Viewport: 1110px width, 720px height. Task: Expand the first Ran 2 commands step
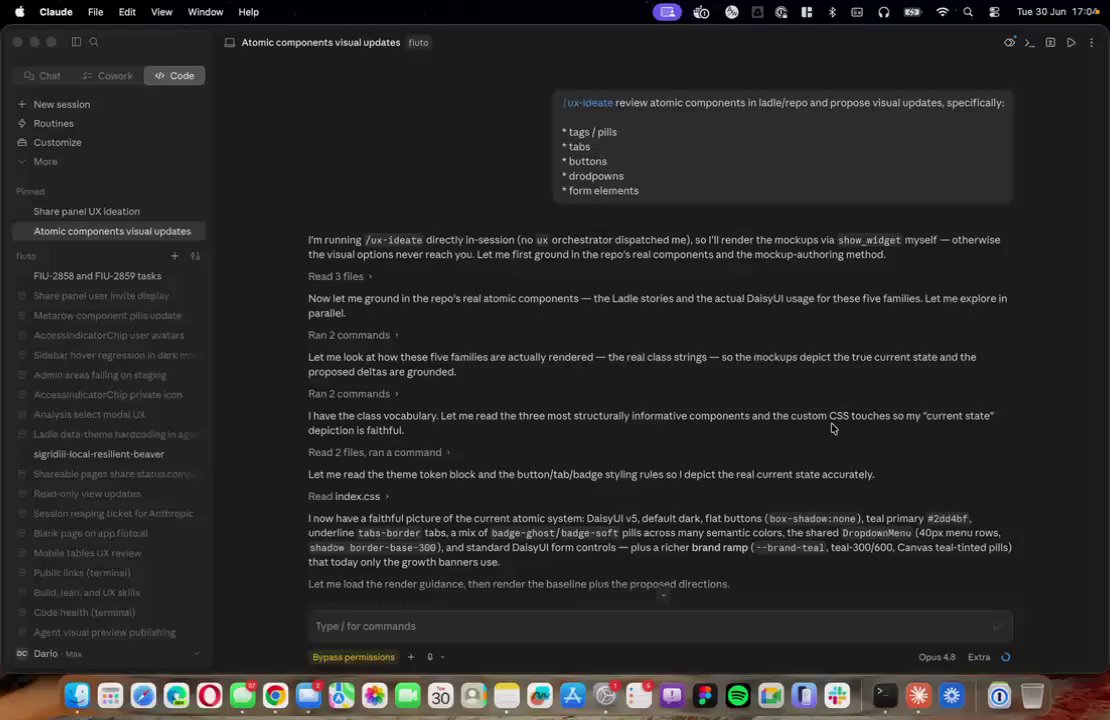[353, 336]
